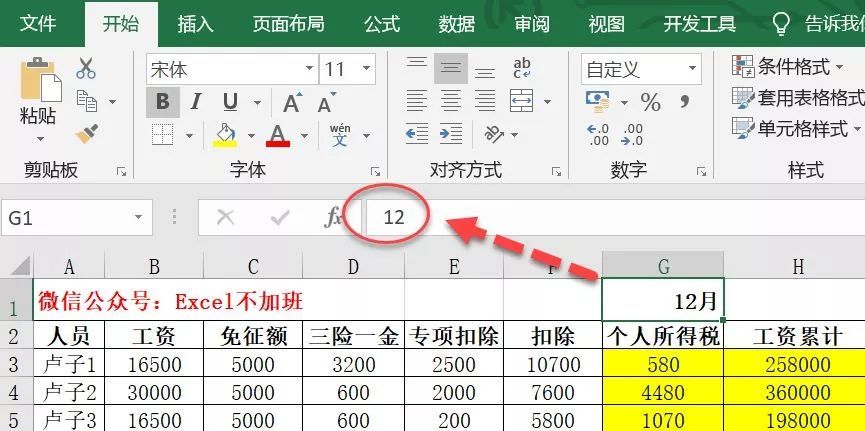Image resolution: width=865 pixels, height=431 pixels.
Task: Open number format dropdown 自定义
Action: click(x=692, y=69)
